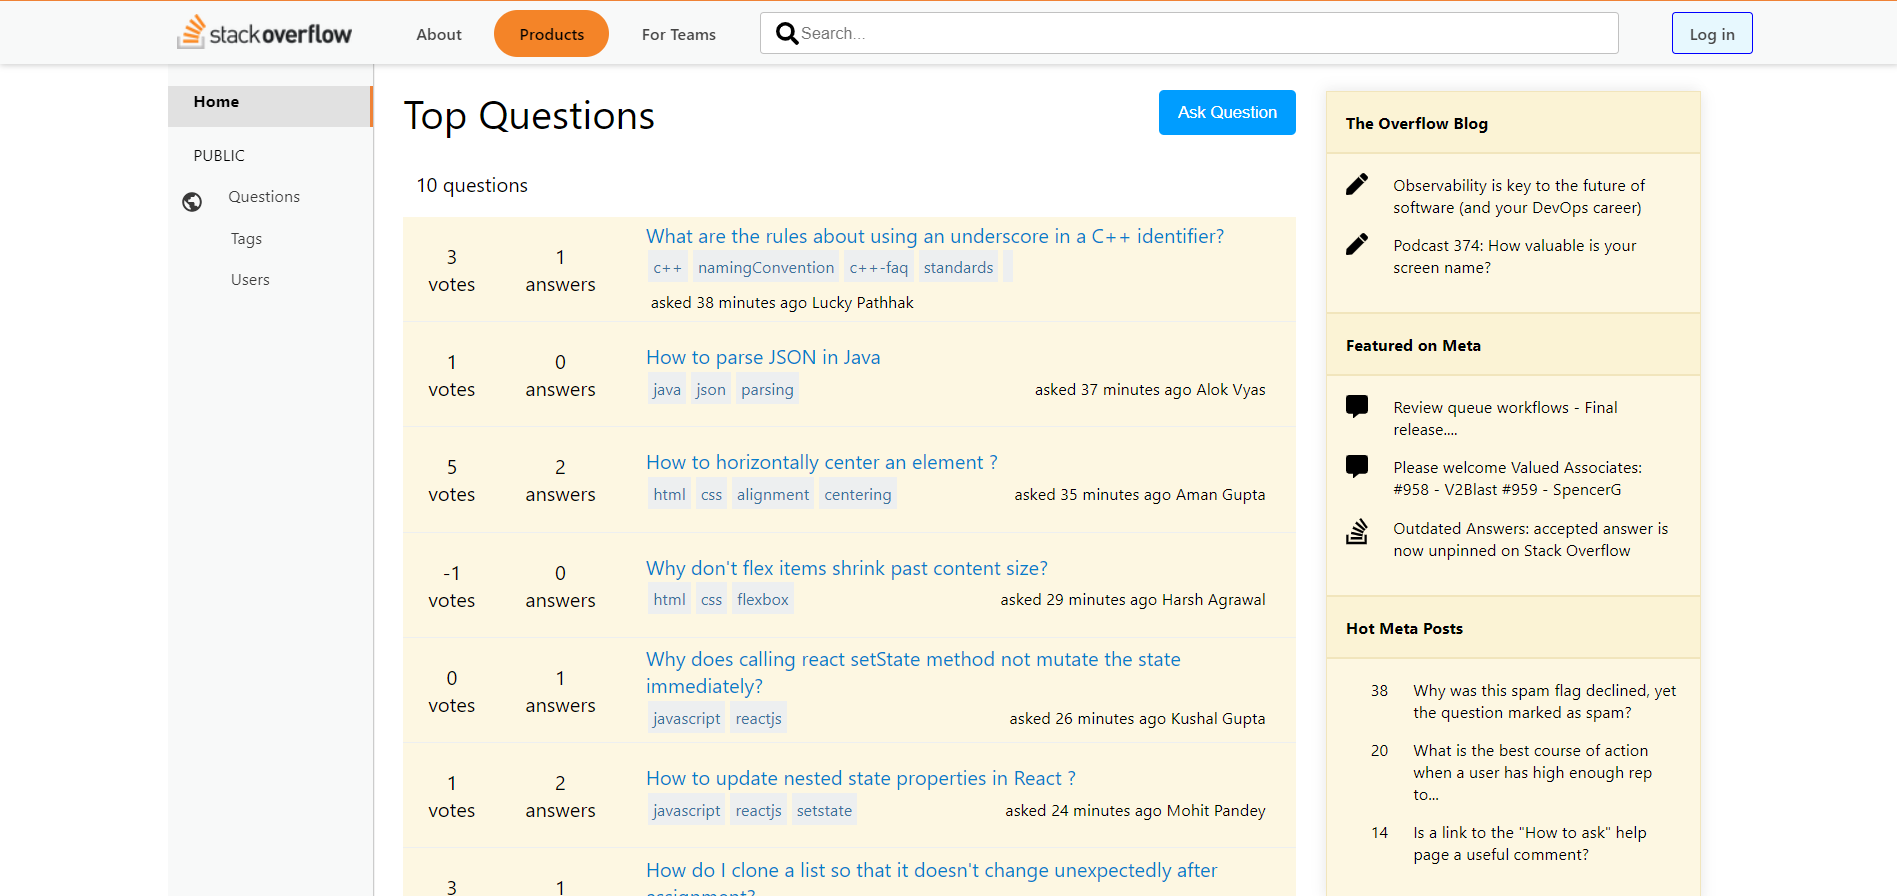Click the Stack Overflow logo

coord(264,33)
